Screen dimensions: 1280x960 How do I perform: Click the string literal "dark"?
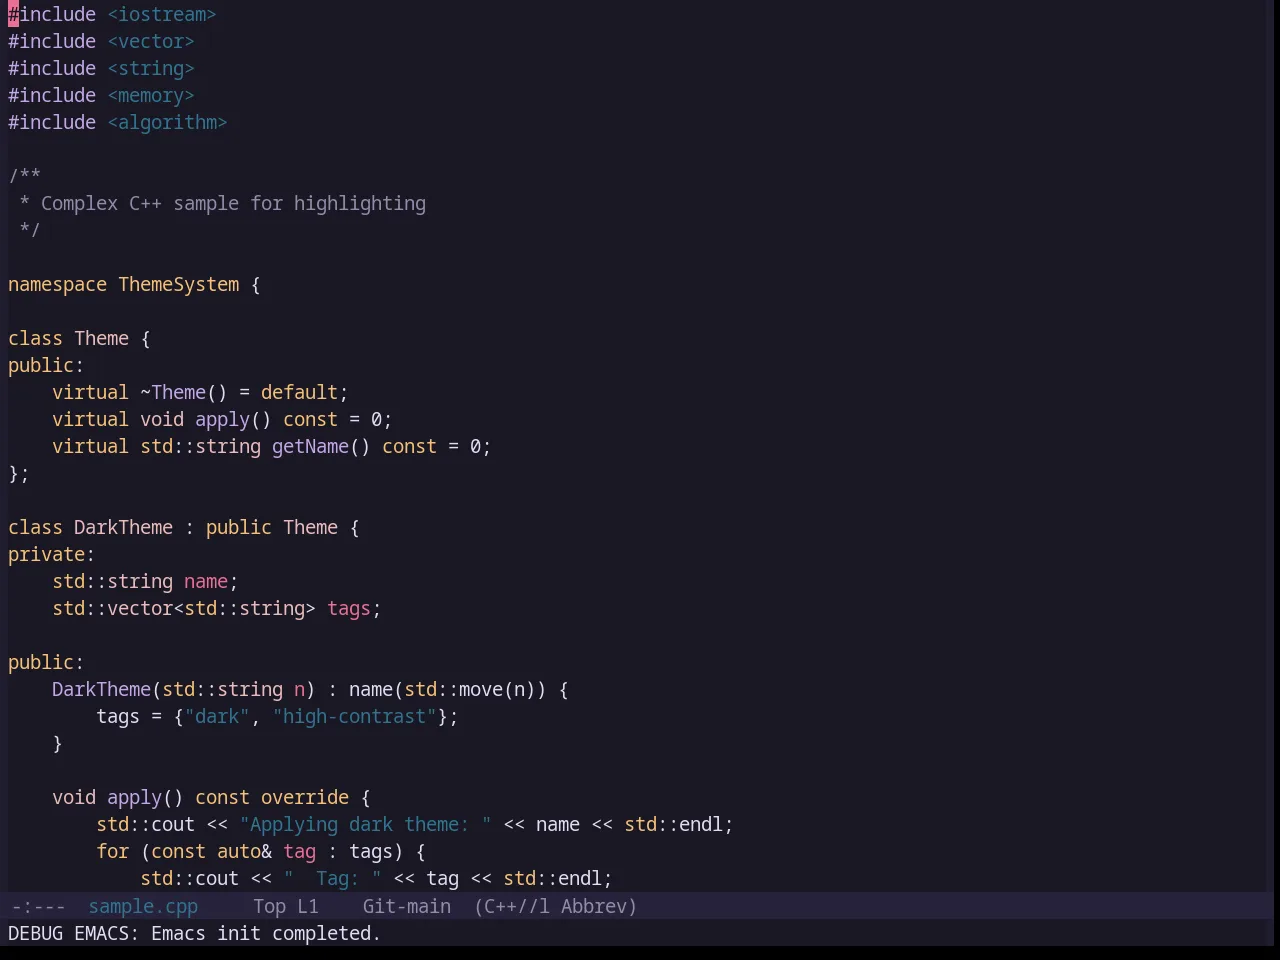click(x=217, y=716)
